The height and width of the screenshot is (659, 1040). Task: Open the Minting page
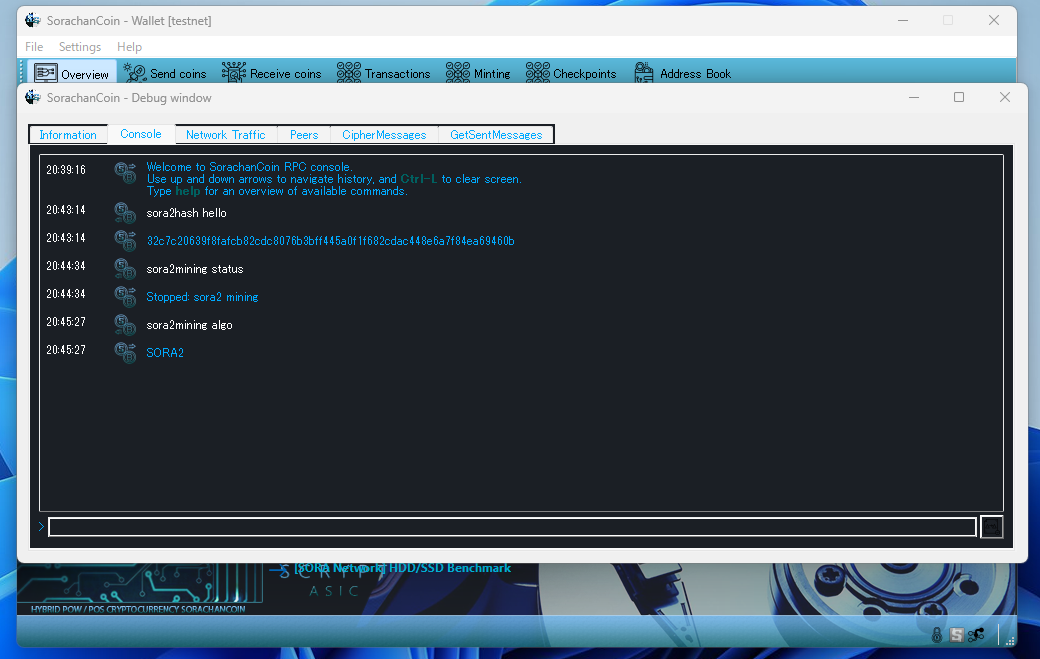coord(478,73)
